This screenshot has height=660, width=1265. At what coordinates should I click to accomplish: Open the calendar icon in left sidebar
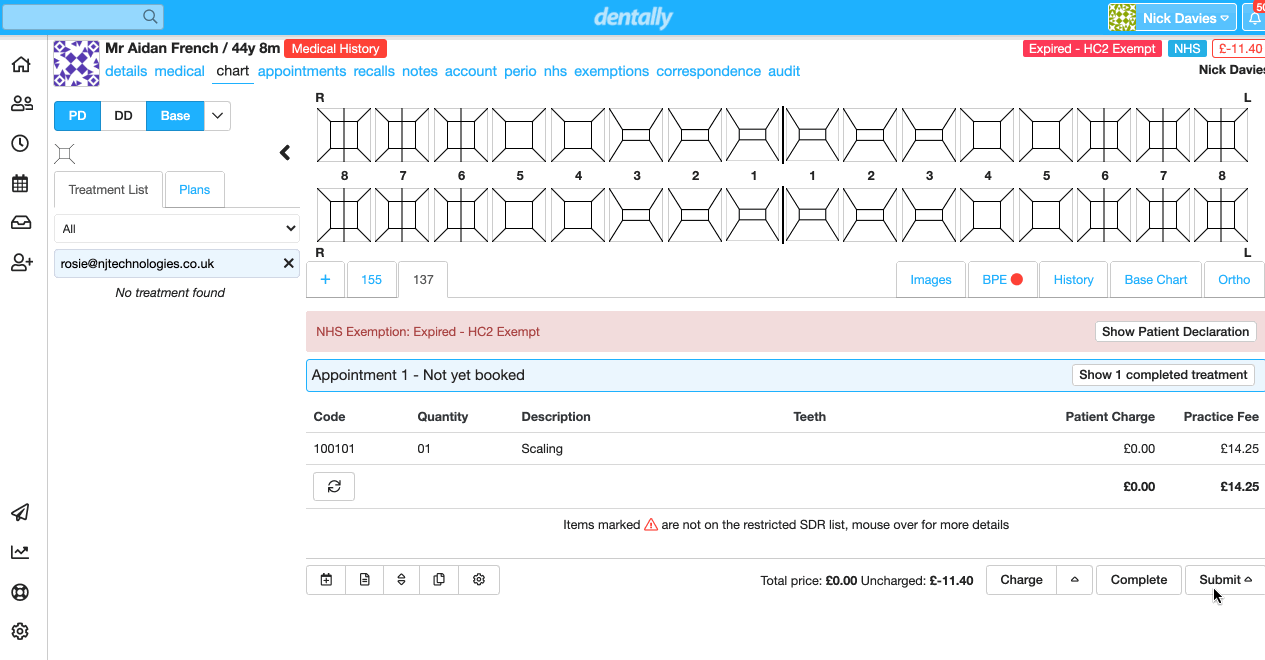coord(20,183)
